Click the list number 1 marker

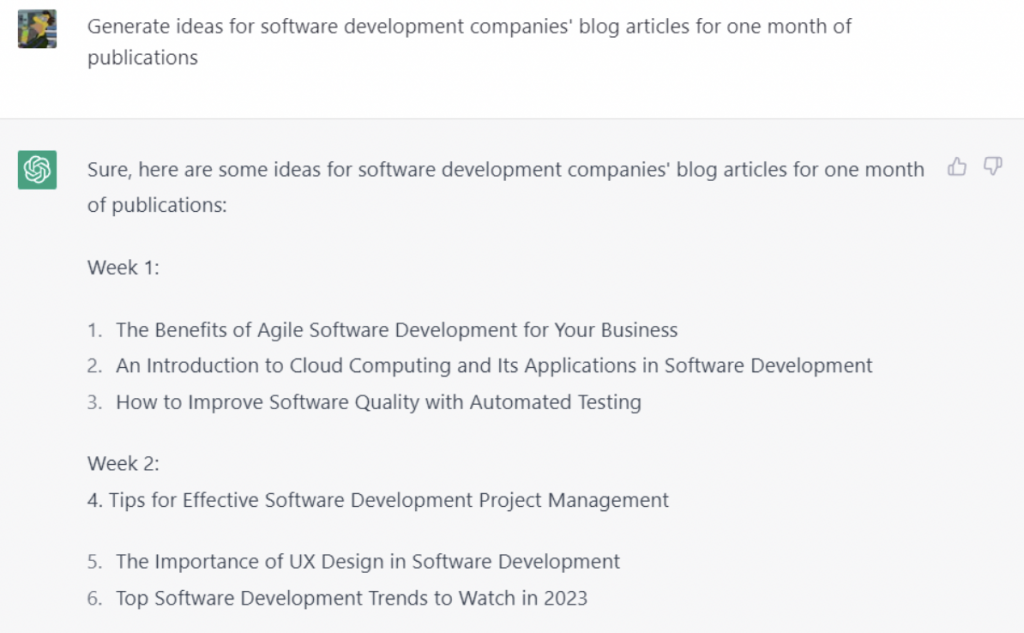coord(95,330)
